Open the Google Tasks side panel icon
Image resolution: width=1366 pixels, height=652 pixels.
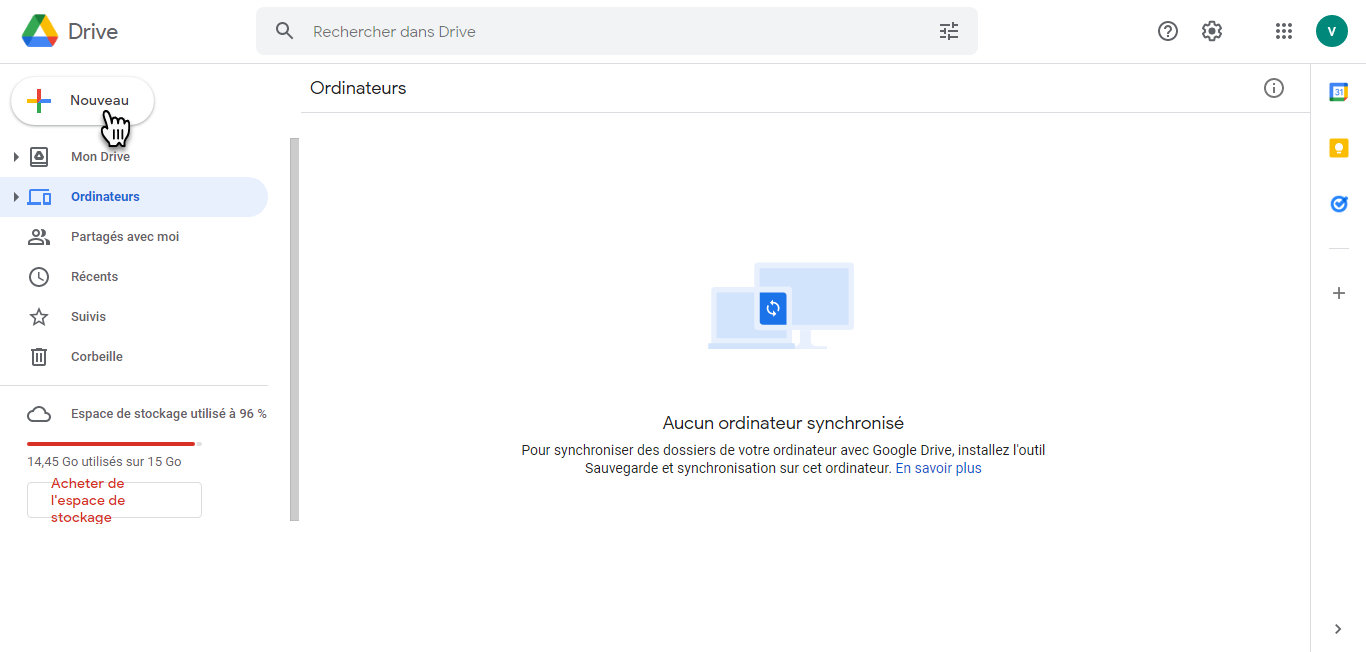tap(1338, 204)
